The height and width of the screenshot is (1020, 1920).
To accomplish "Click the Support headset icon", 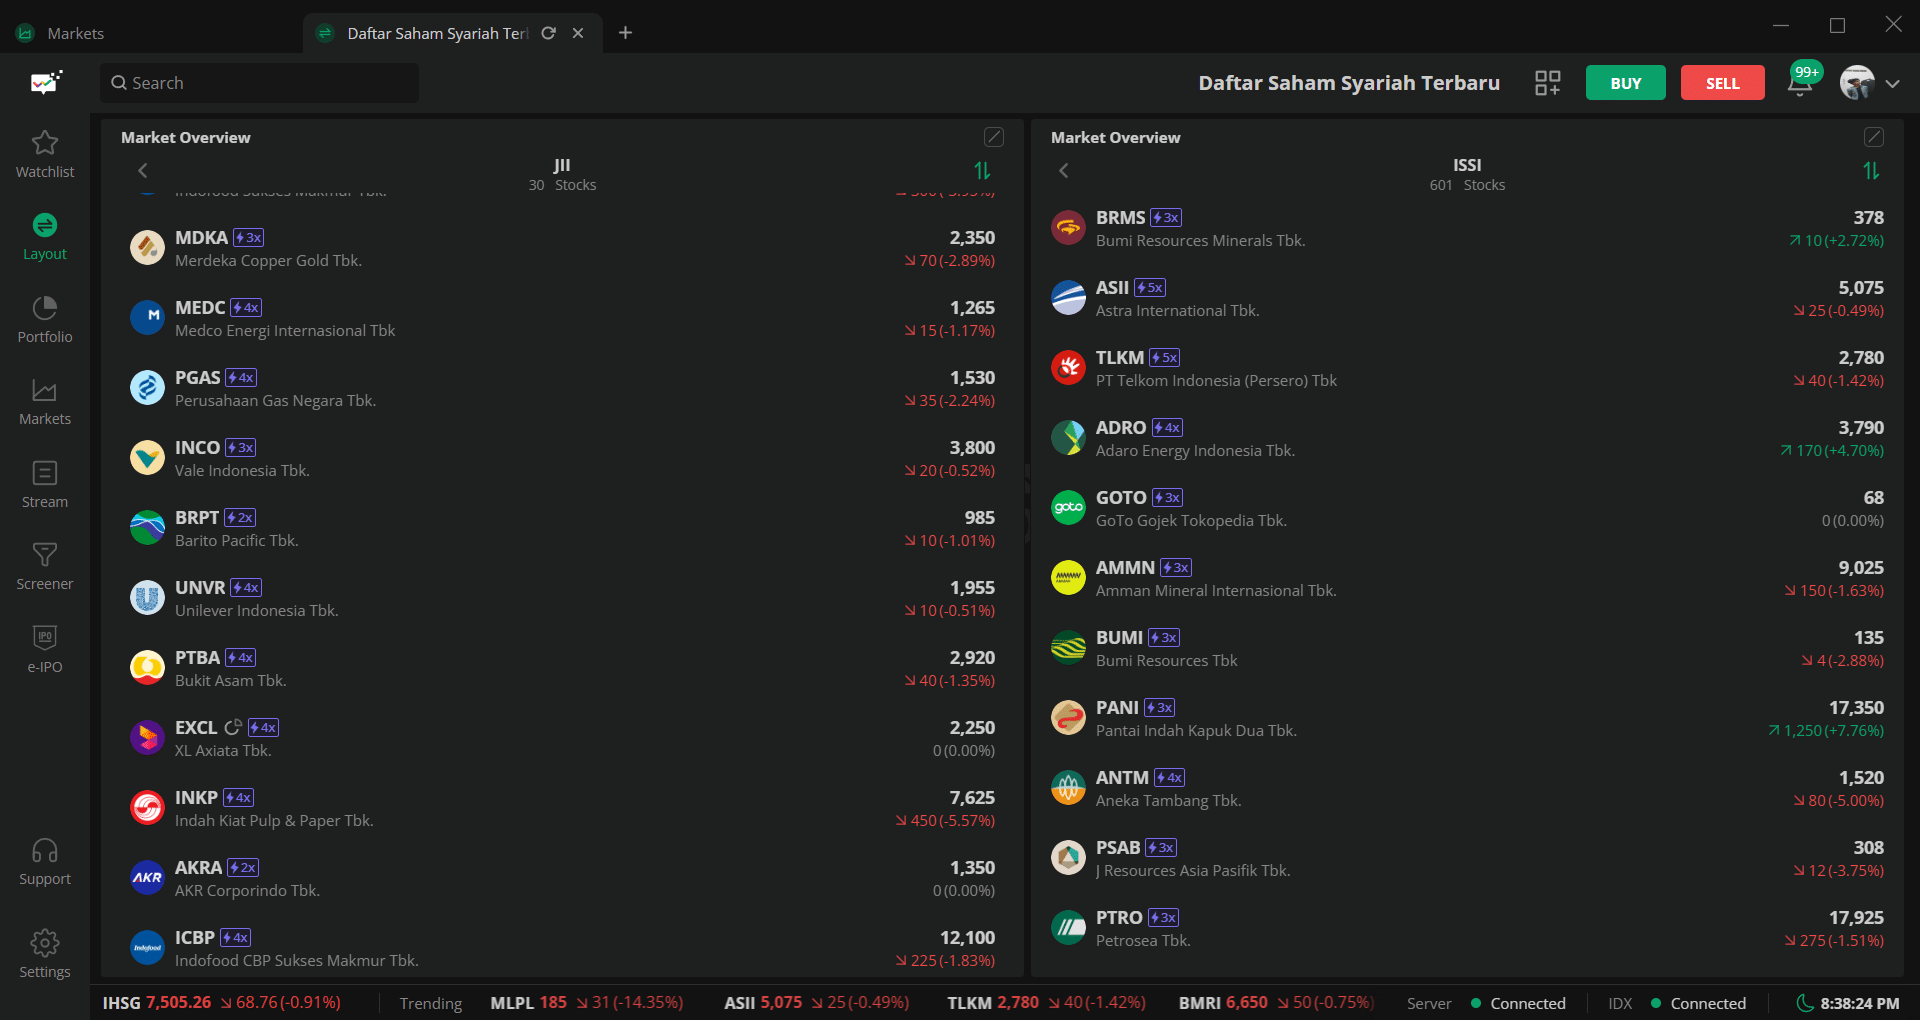I will pos(45,851).
